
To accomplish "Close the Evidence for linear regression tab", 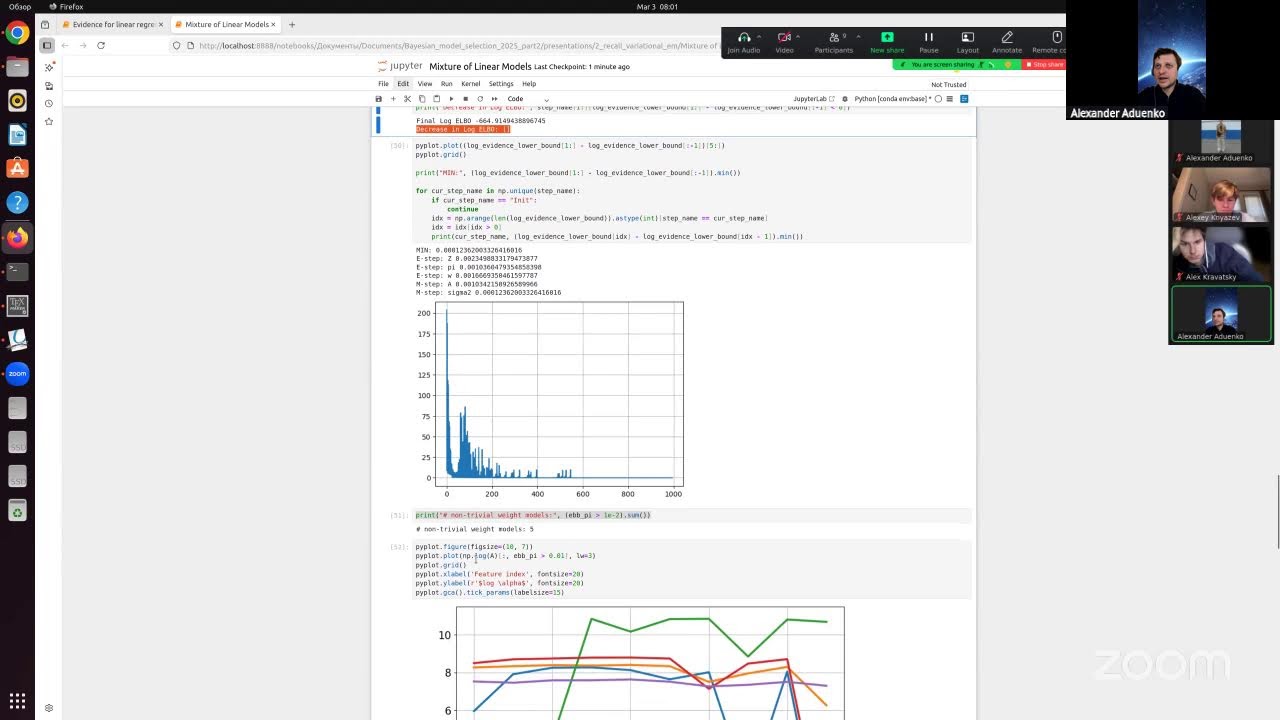I will pos(160,24).
